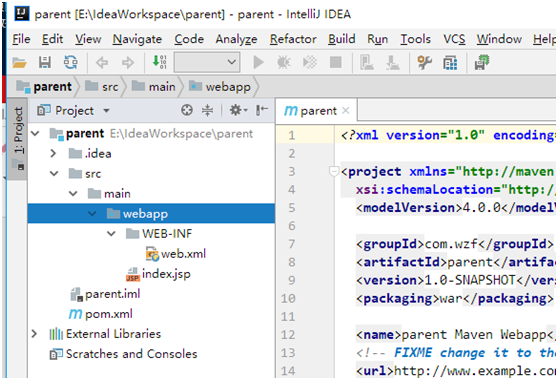Close the parent editor tab
Screen dimensions: 558x380
pos(346,111)
